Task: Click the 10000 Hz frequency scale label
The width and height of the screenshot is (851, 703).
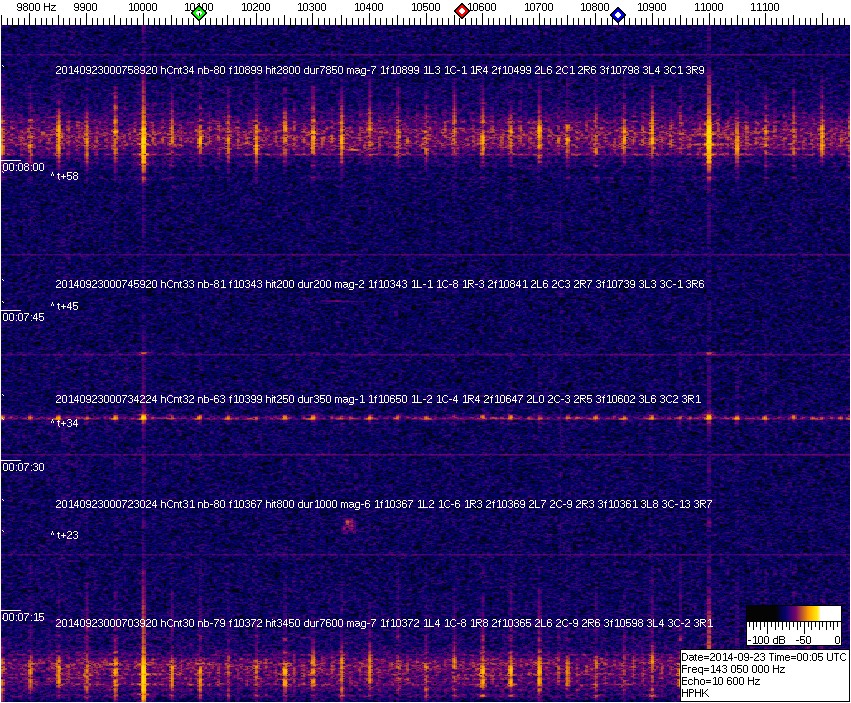Action: coord(143,7)
